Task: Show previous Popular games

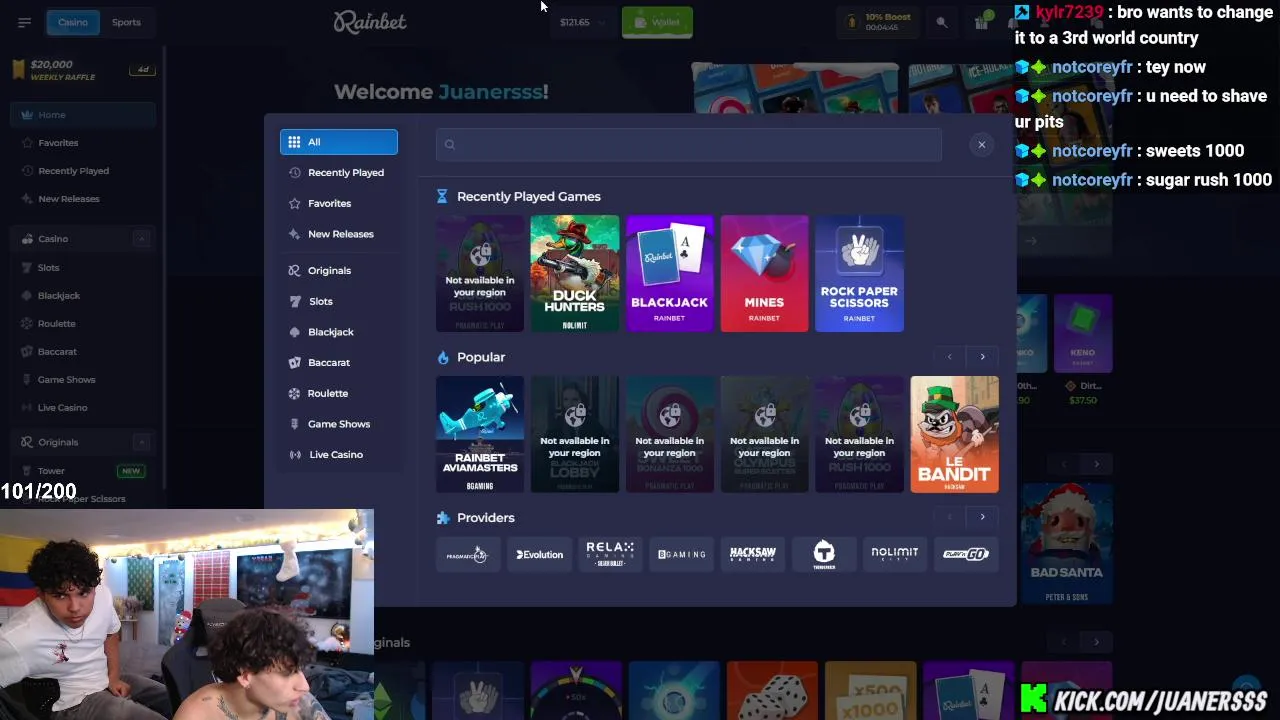Action: pyautogui.click(x=949, y=357)
